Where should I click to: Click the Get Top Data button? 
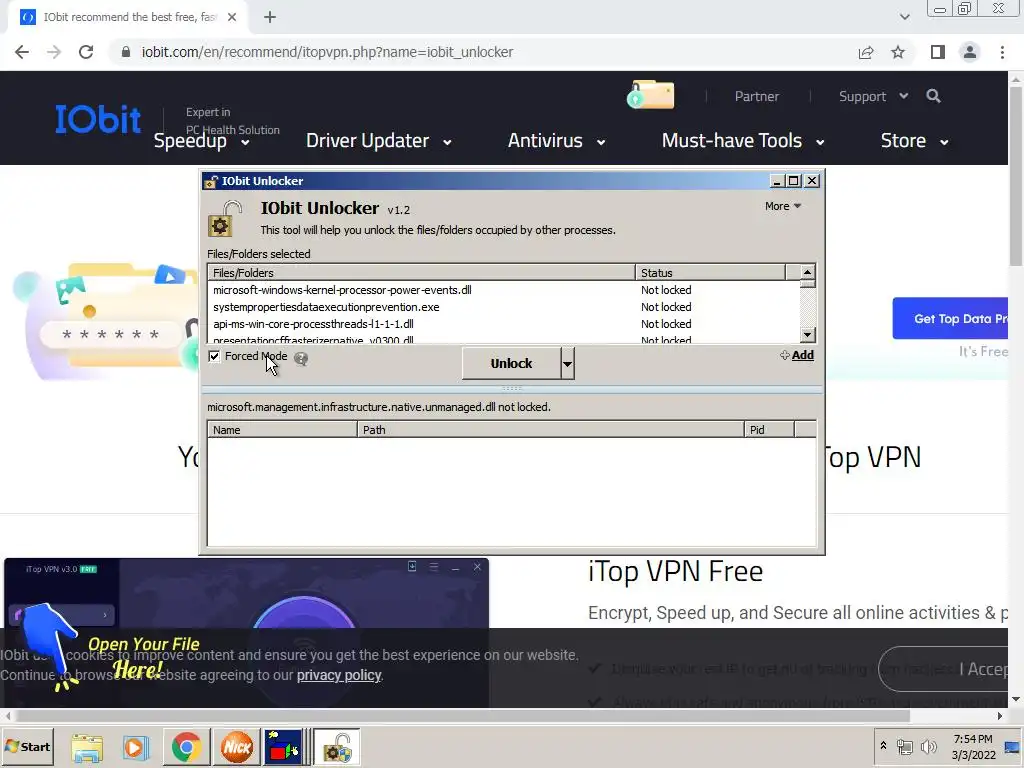tap(950, 319)
